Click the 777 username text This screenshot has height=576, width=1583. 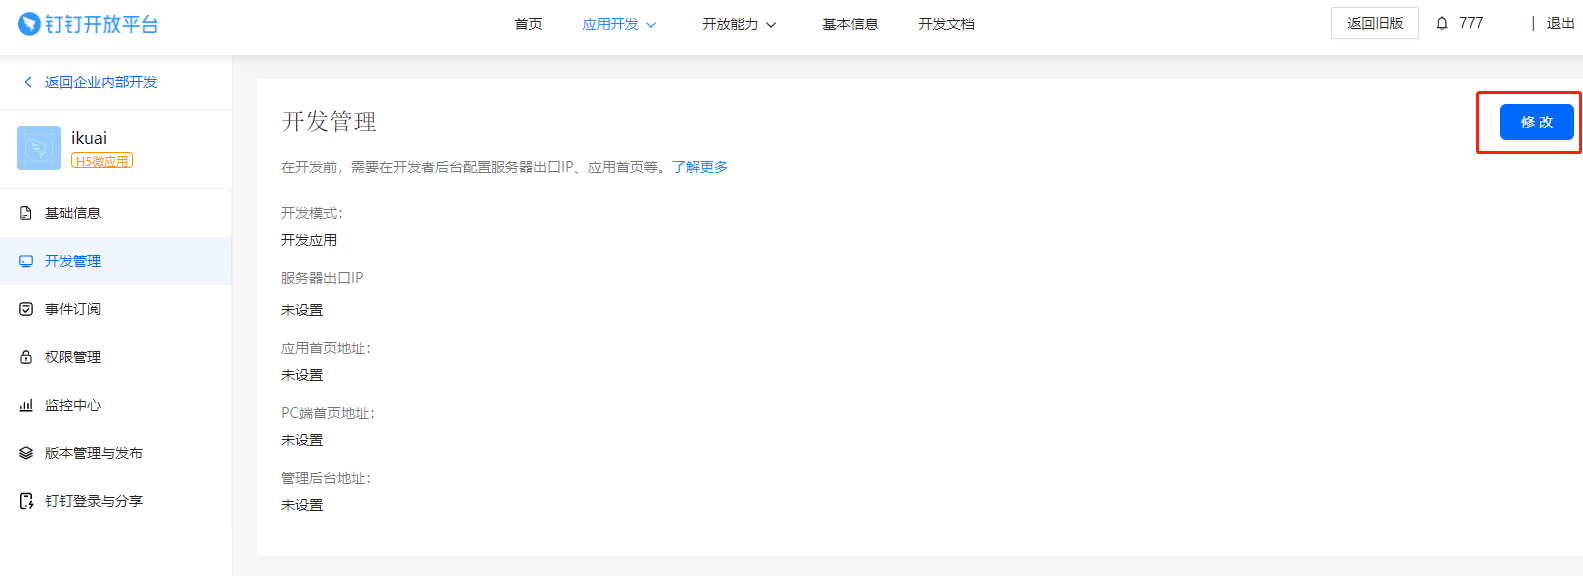(x=1471, y=23)
